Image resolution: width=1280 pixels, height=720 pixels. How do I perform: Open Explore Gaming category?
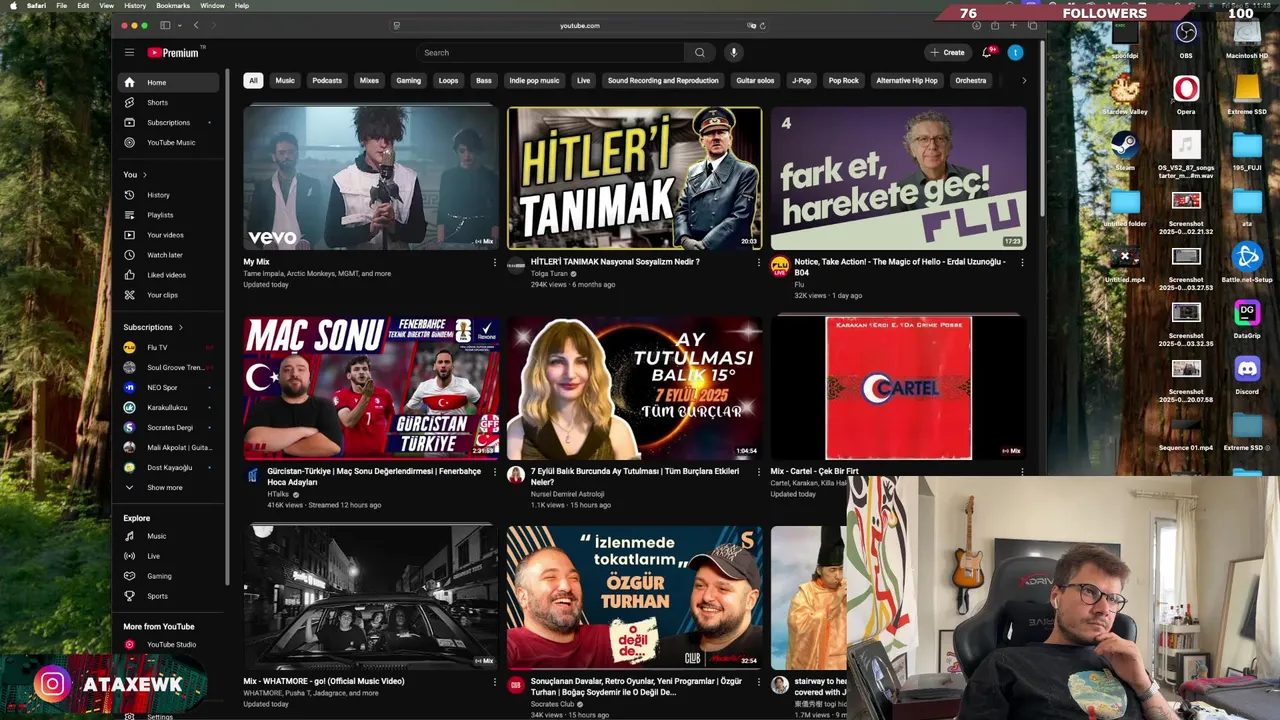point(169,576)
